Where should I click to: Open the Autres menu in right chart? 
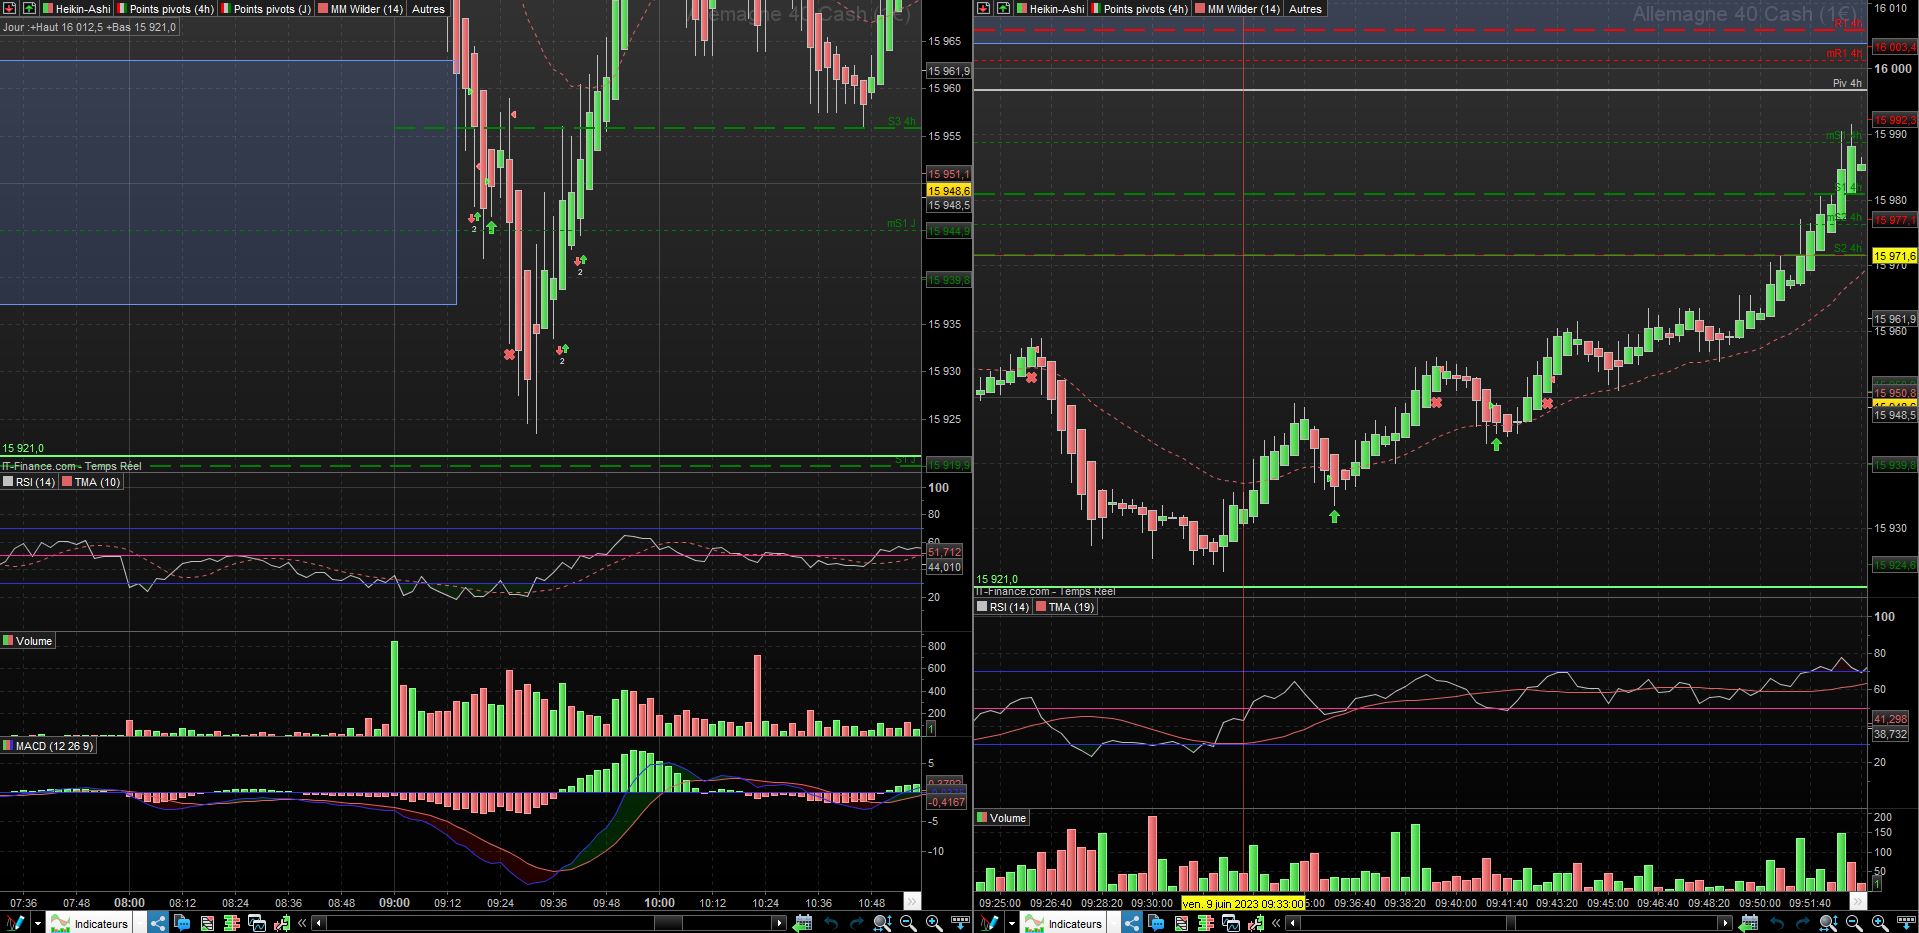(x=1305, y=9)
